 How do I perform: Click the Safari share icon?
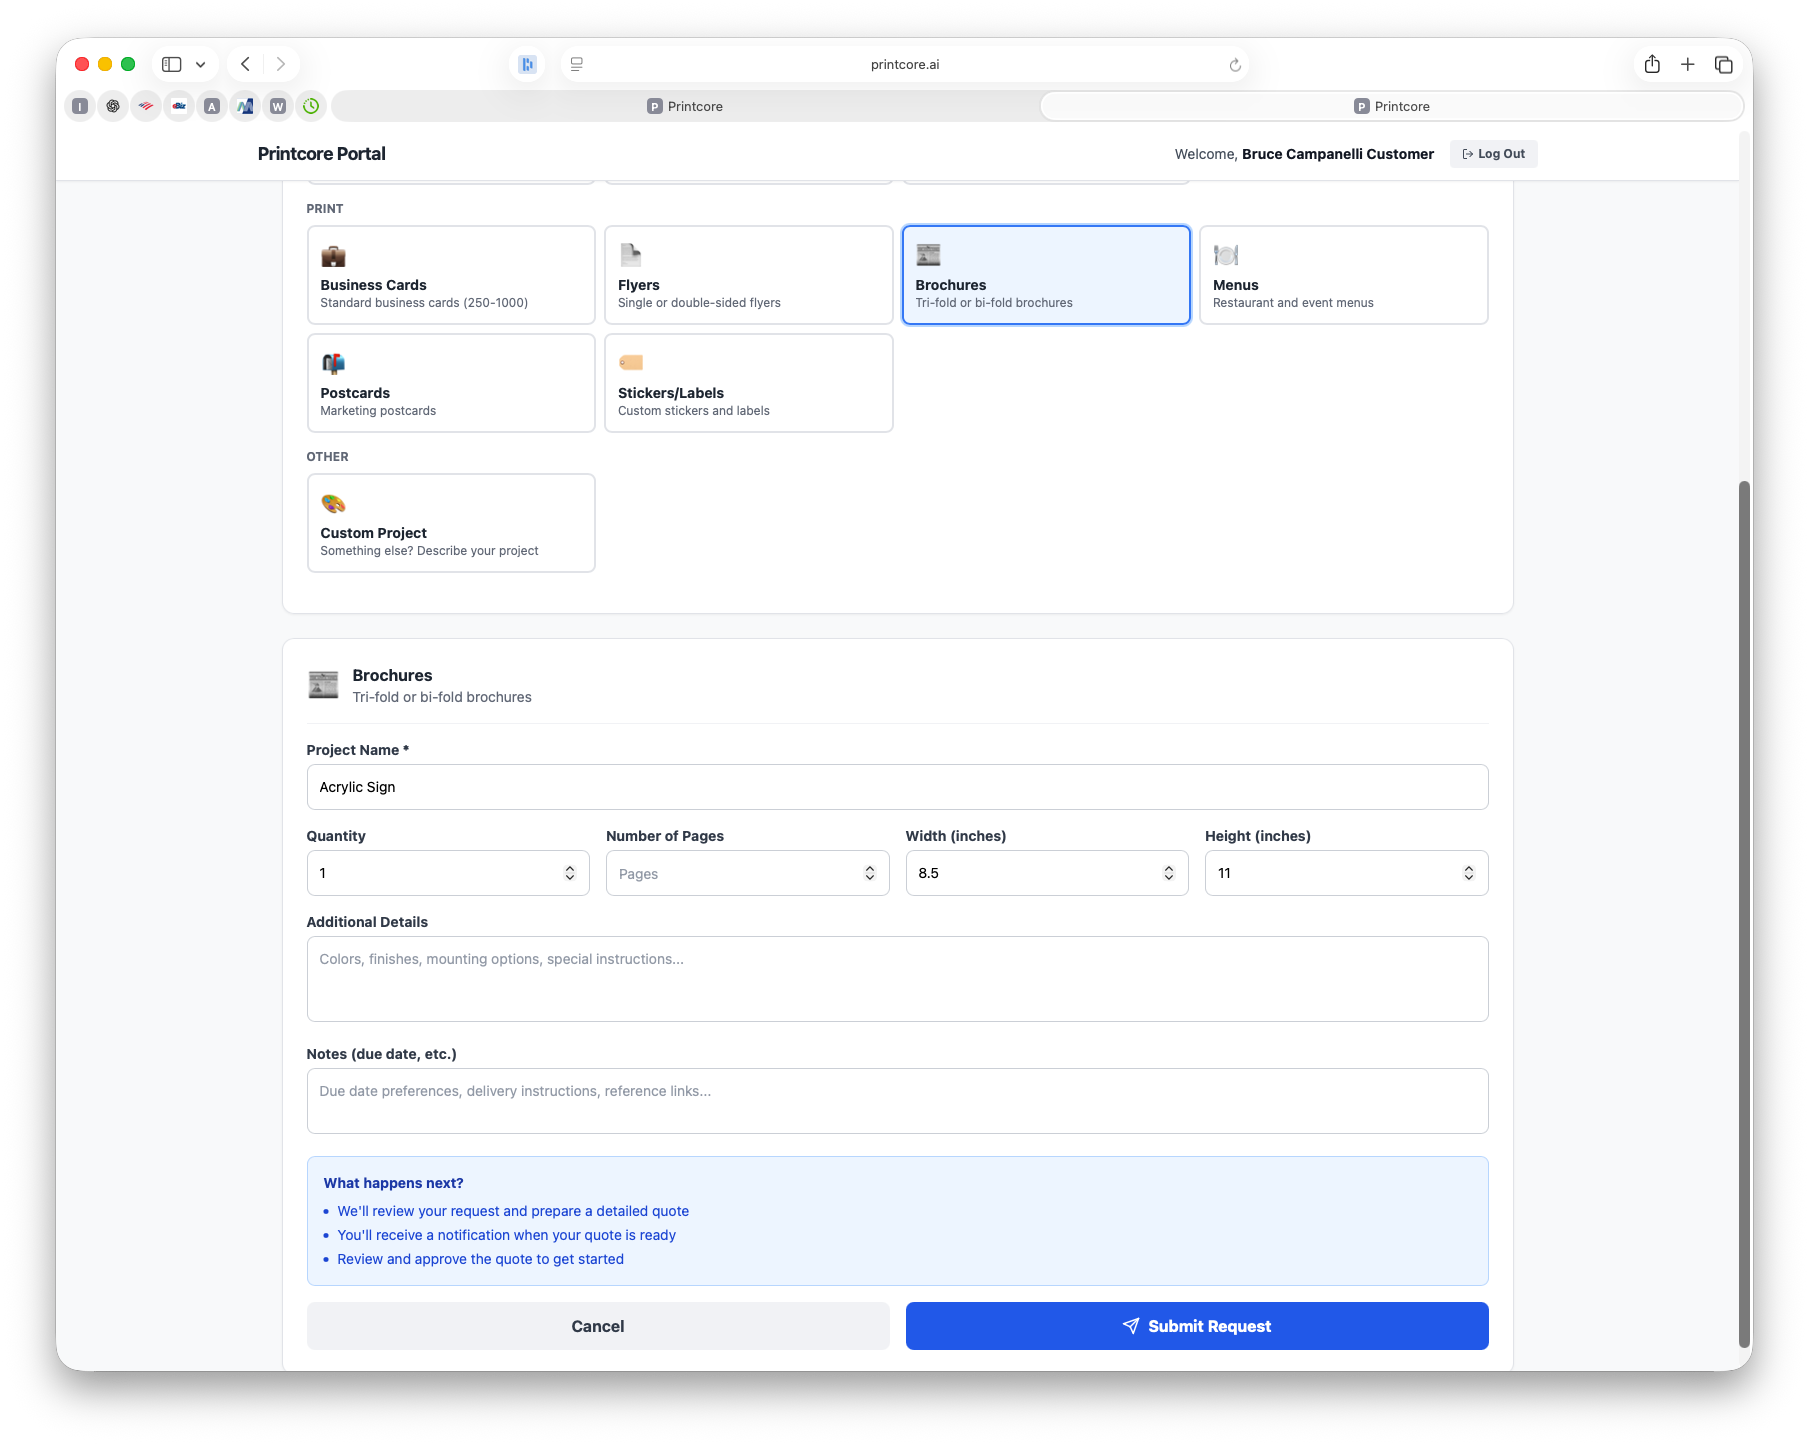(x=1652, y=63)
